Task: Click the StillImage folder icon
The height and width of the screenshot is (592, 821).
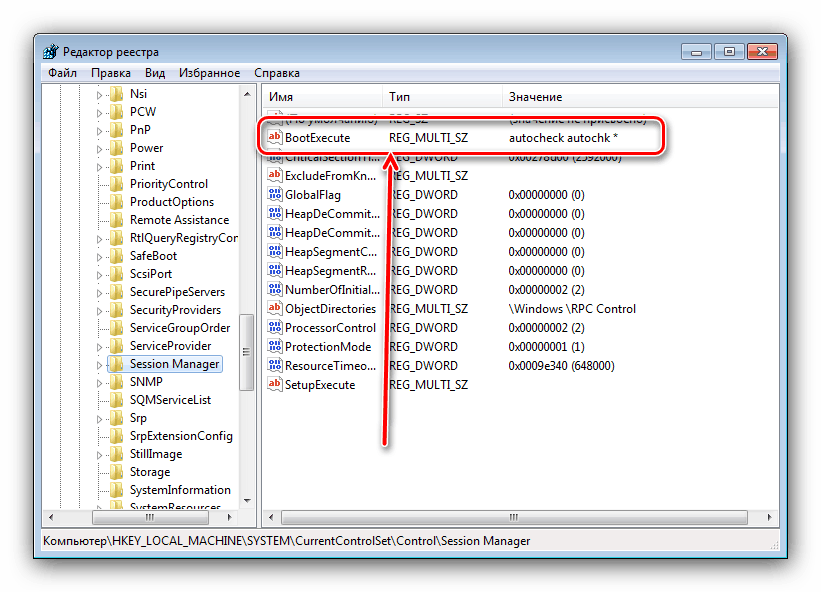Action: pos(117,454)
